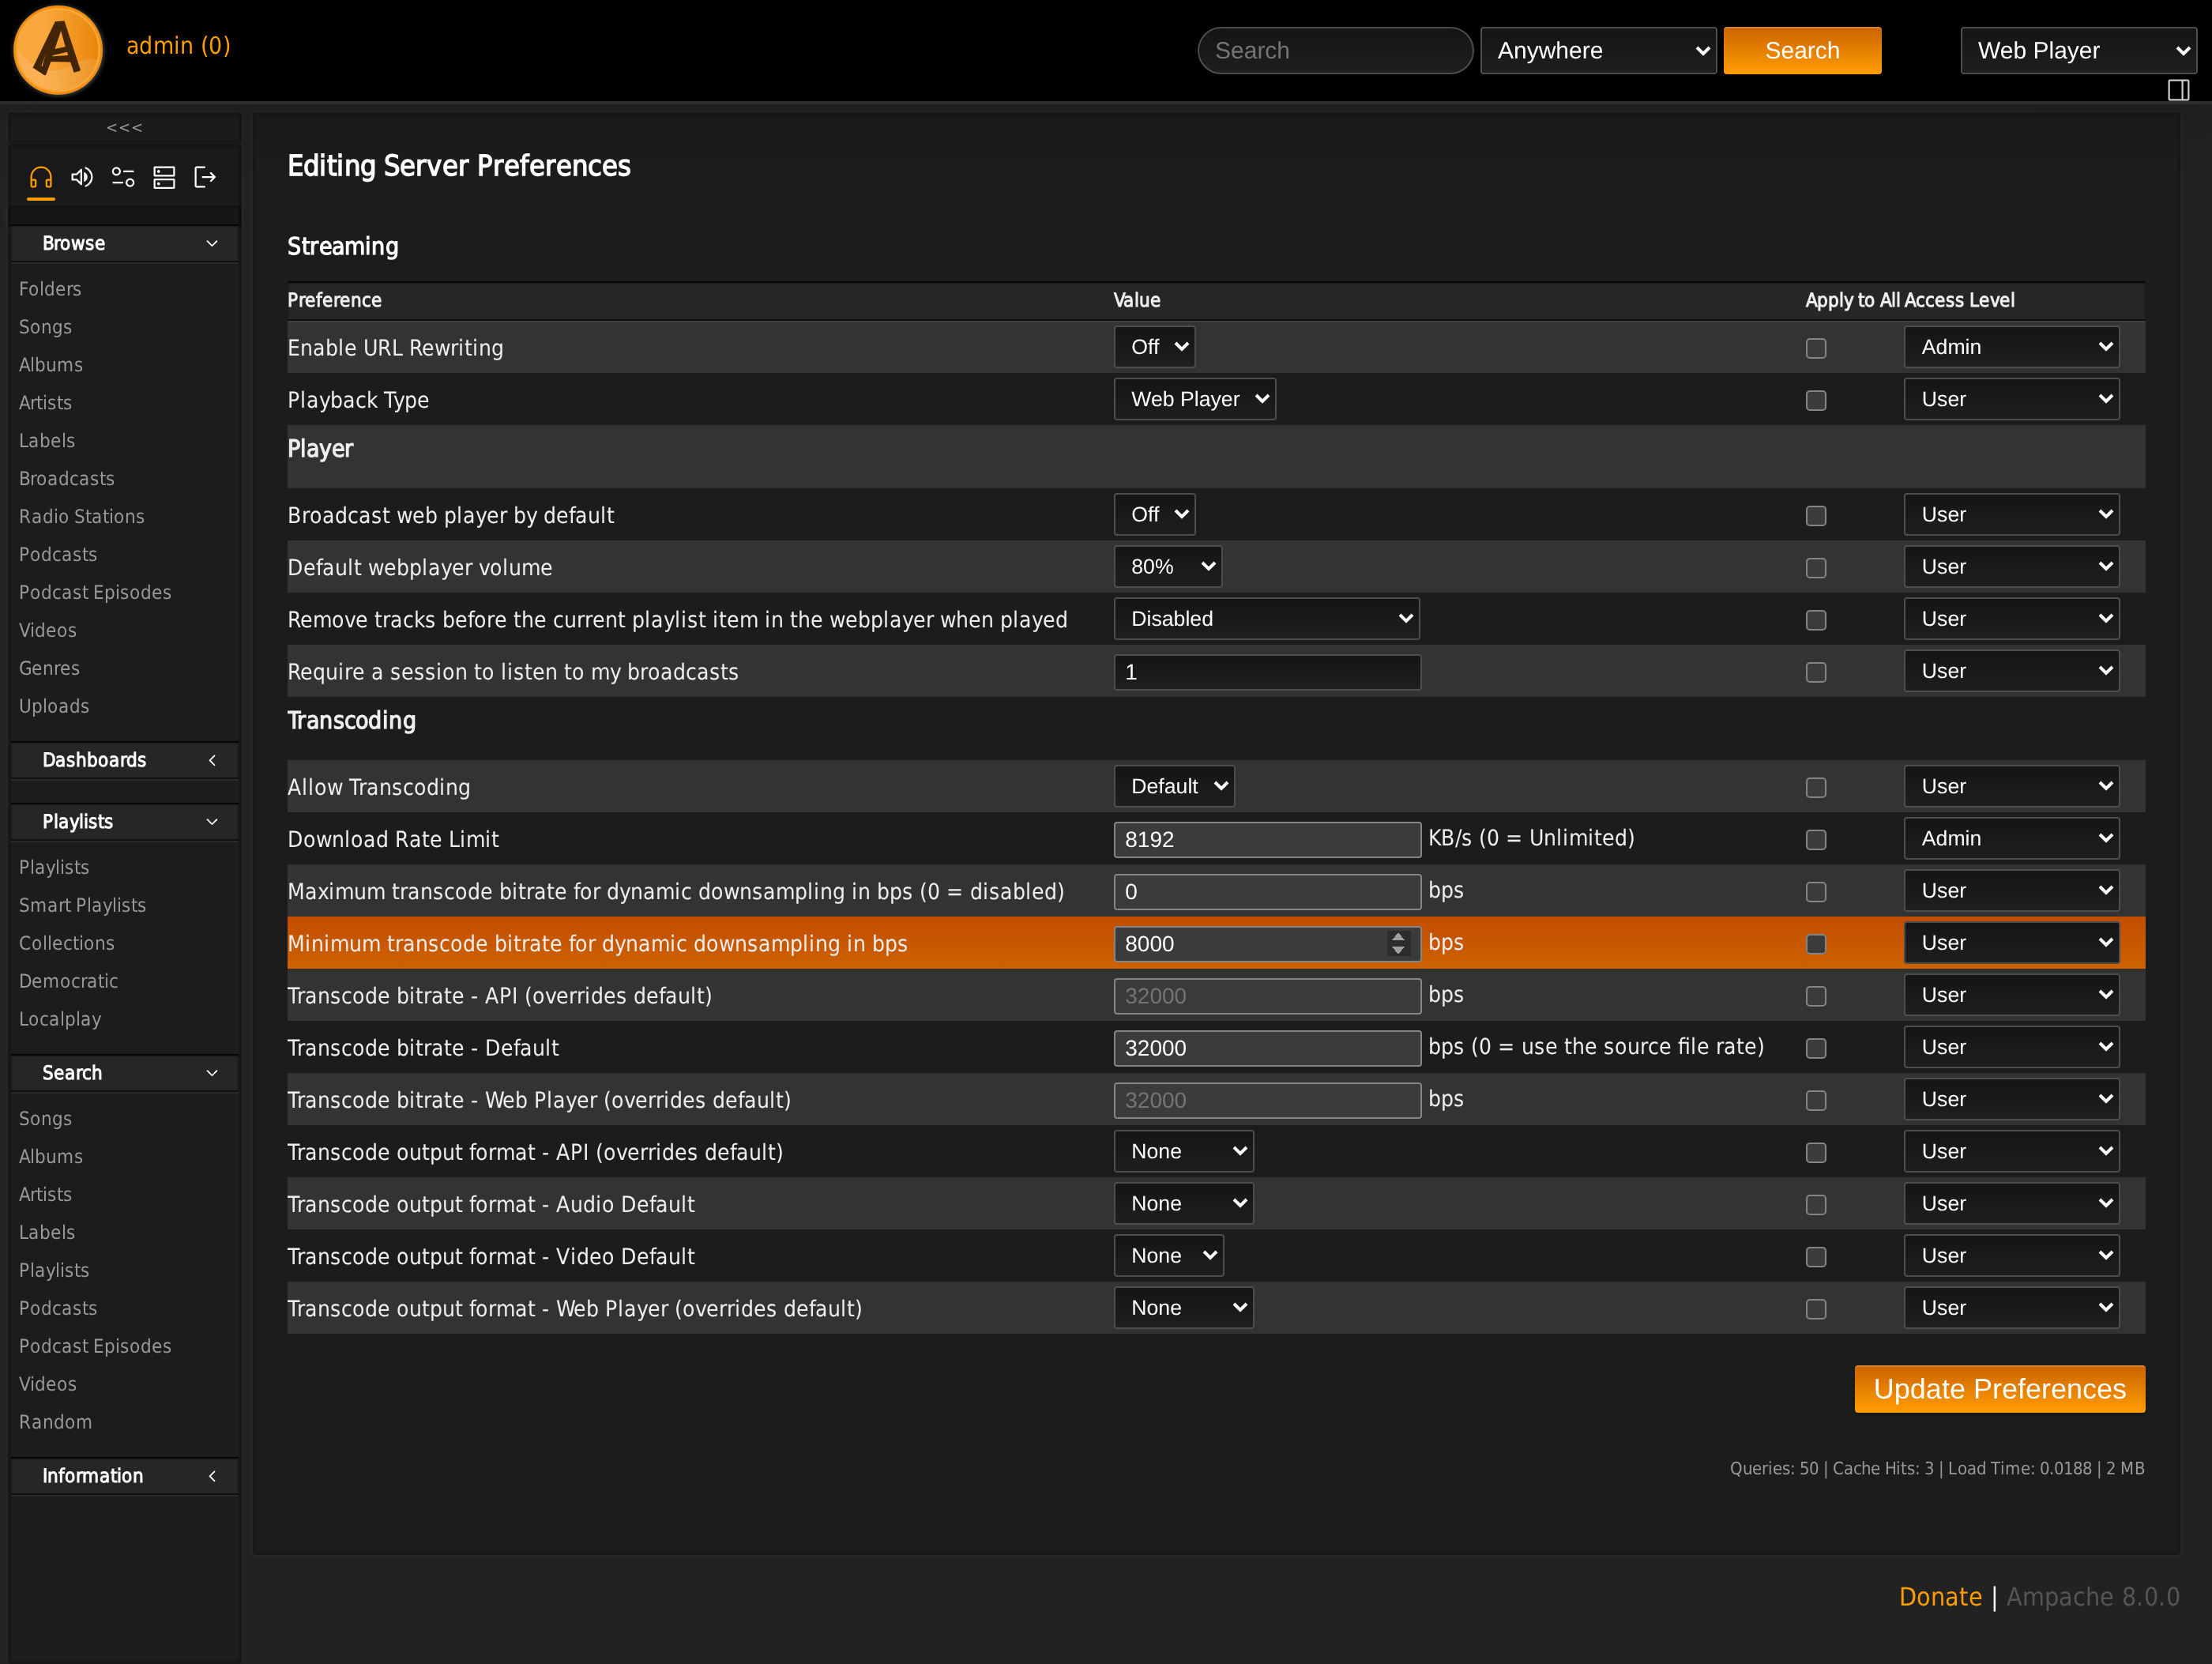
Task: Open Folders in Browse menu
Action: [50, 289]
